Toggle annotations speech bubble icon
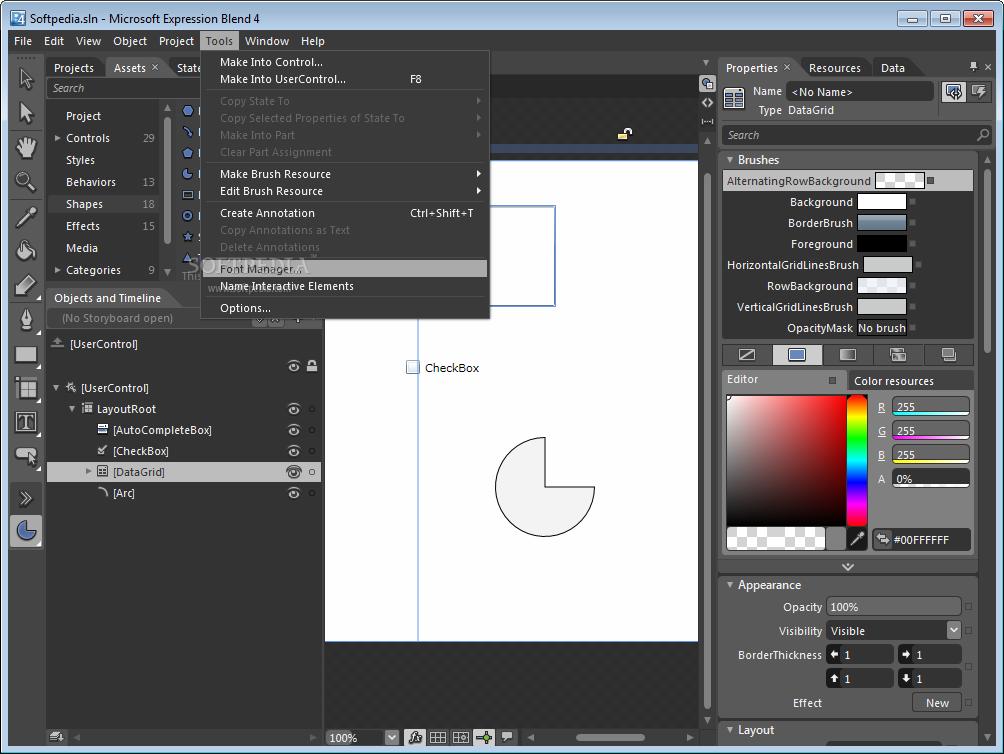Image resolution: width=1004 pixels, height=754 pixels. (x=507, y=737)
